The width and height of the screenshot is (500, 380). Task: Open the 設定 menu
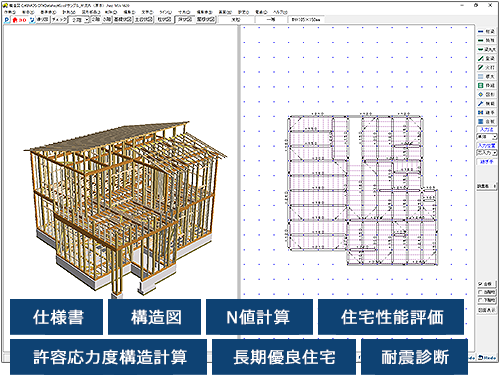[243, 12]
